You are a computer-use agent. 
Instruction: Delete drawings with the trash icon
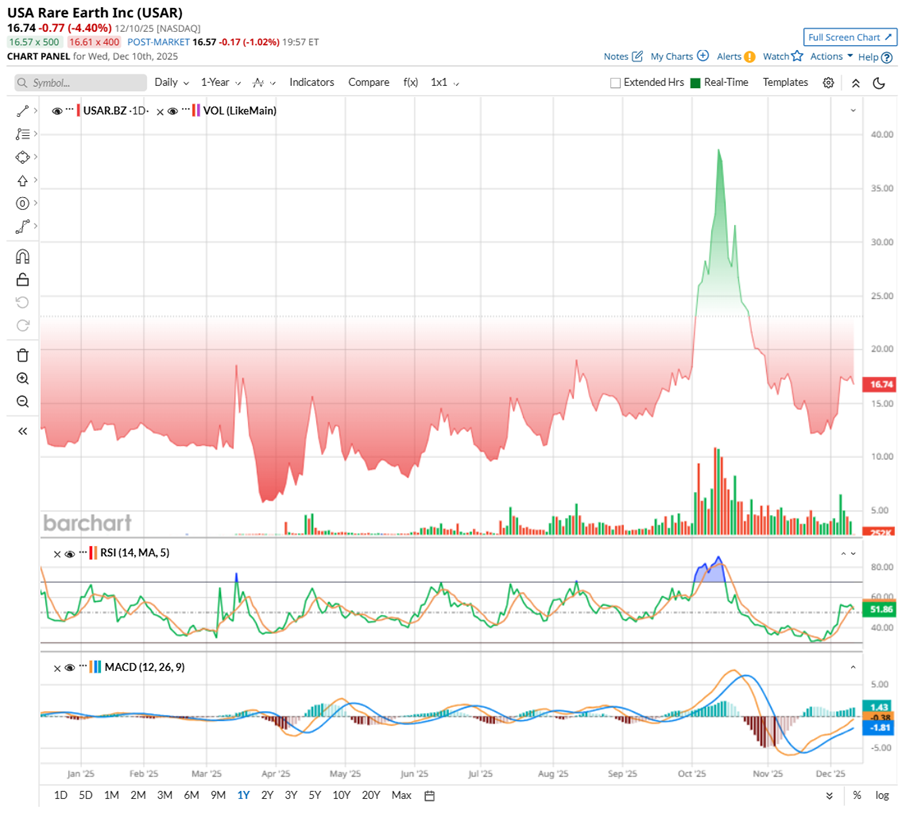tap(22, 356)
